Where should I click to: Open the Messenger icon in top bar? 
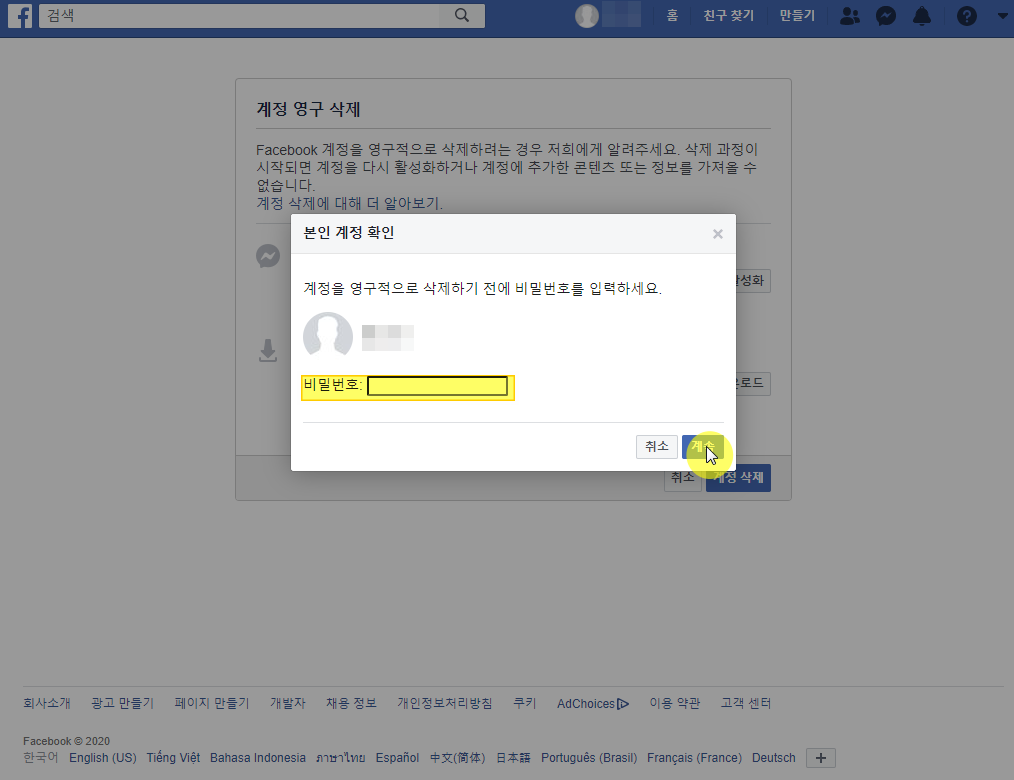coord(886,16)
